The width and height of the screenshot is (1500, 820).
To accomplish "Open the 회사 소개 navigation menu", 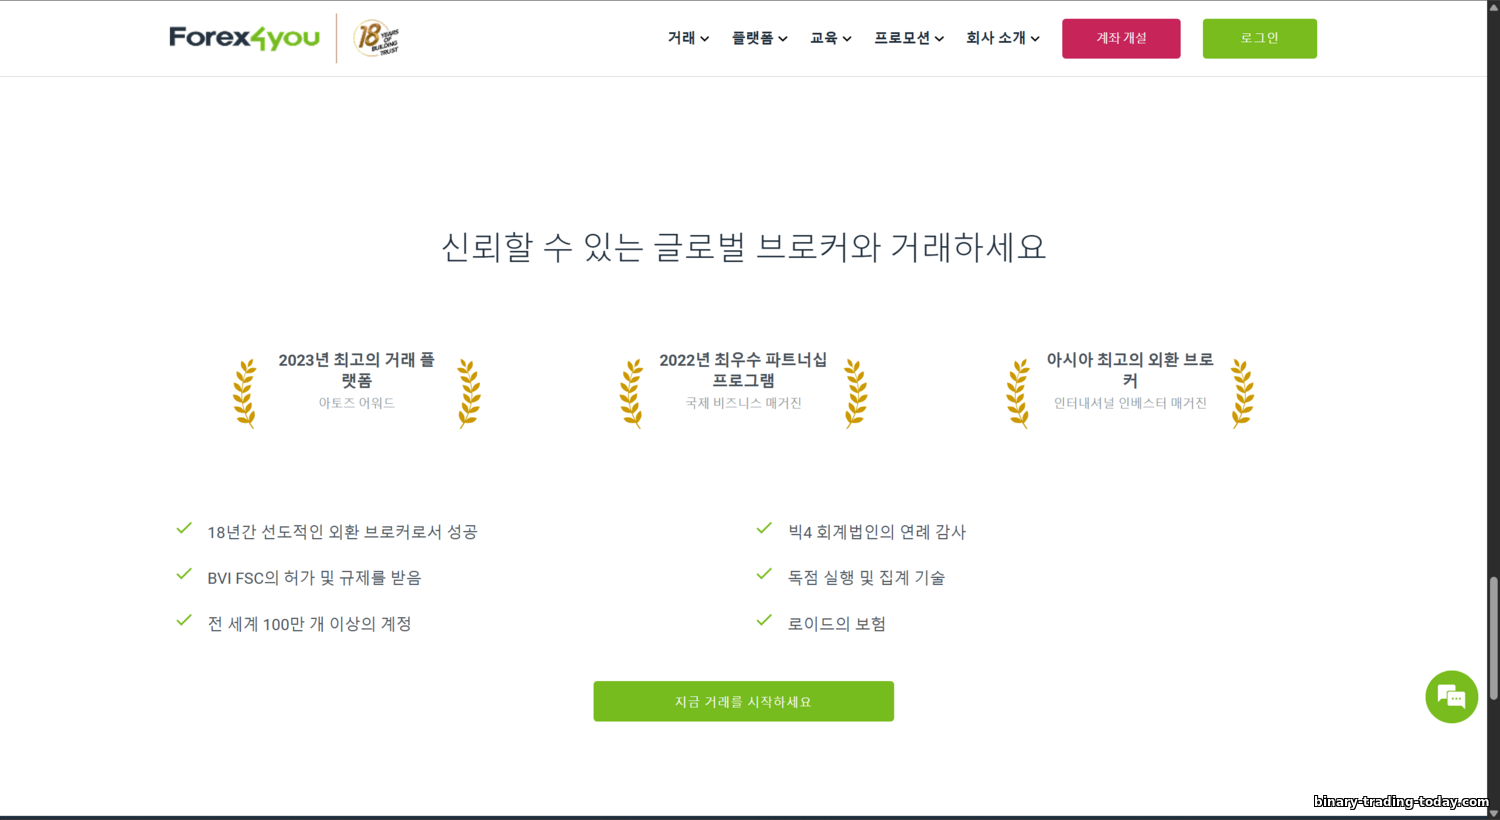I will pyautogui.click(x=1002, y=38).
